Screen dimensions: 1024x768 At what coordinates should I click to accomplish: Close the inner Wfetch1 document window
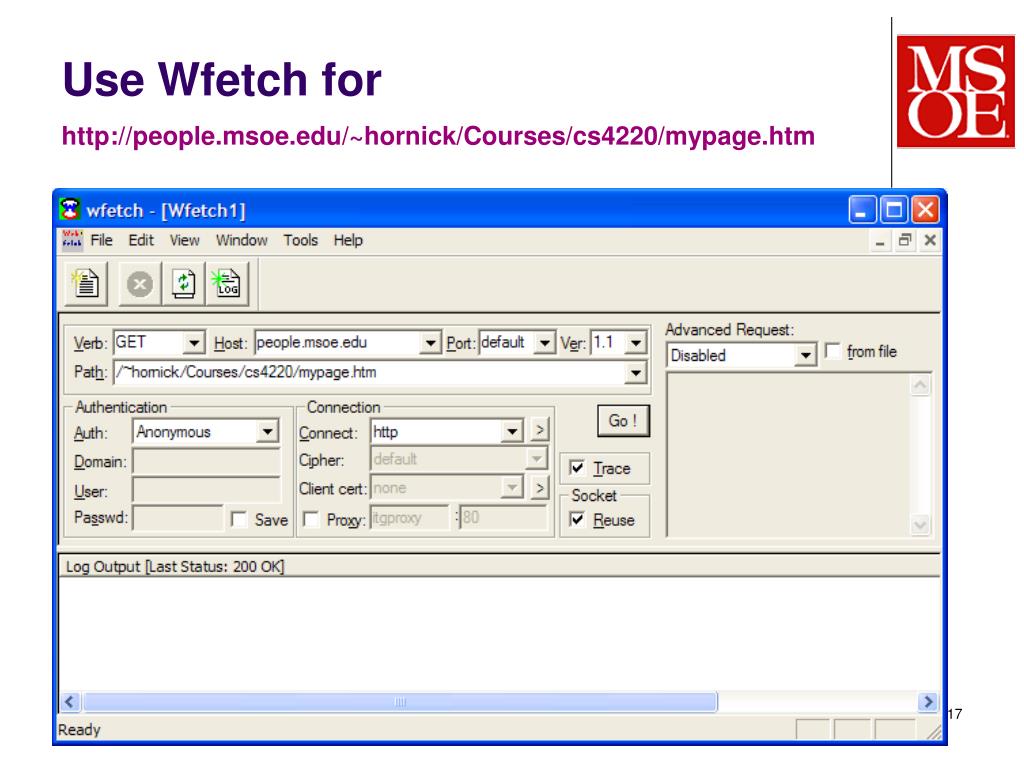pos(930,240)
